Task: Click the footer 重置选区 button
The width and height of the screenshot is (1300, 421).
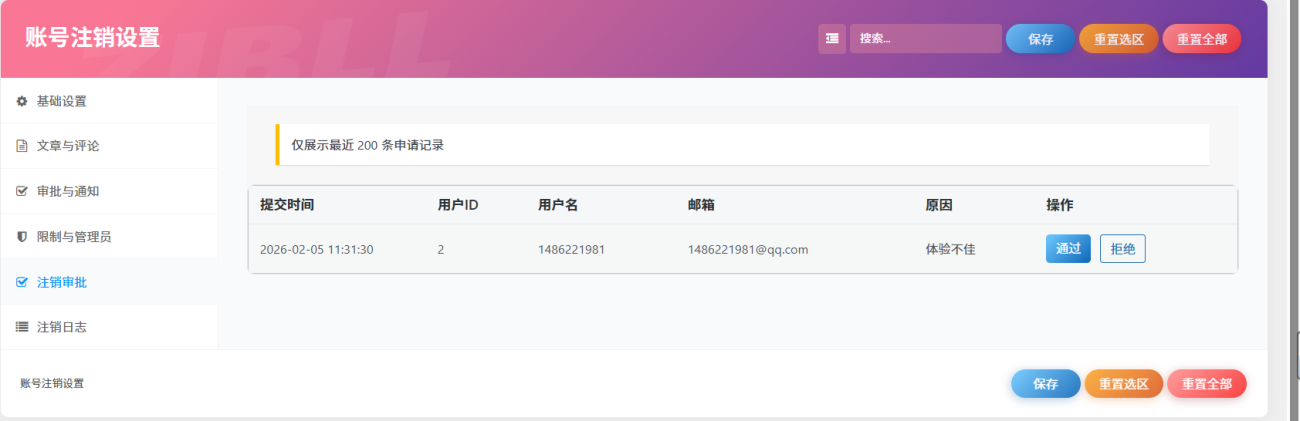Action: click(1124, 384)
